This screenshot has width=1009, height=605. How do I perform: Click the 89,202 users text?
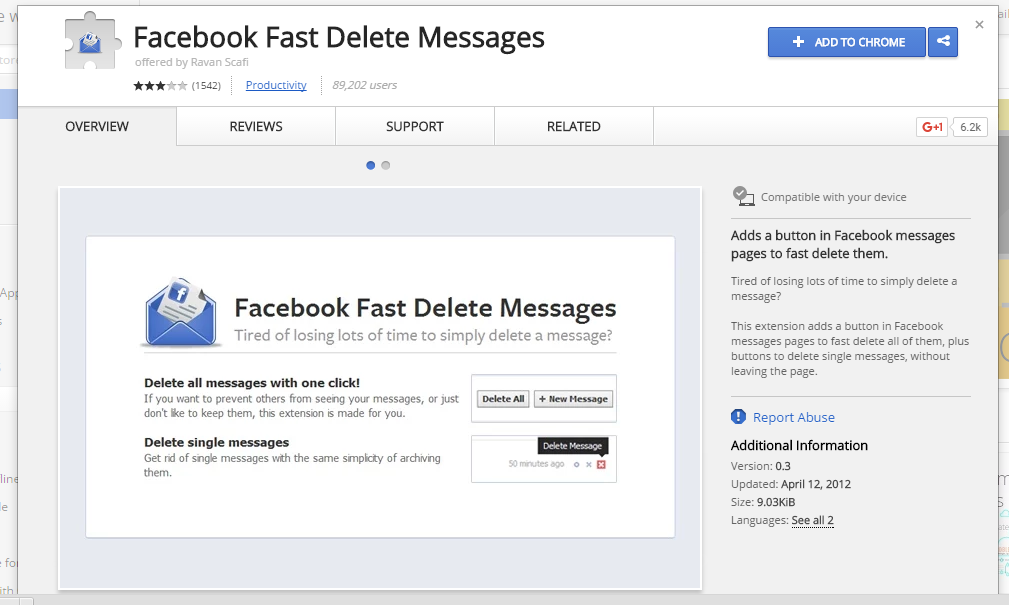point(364,85)
